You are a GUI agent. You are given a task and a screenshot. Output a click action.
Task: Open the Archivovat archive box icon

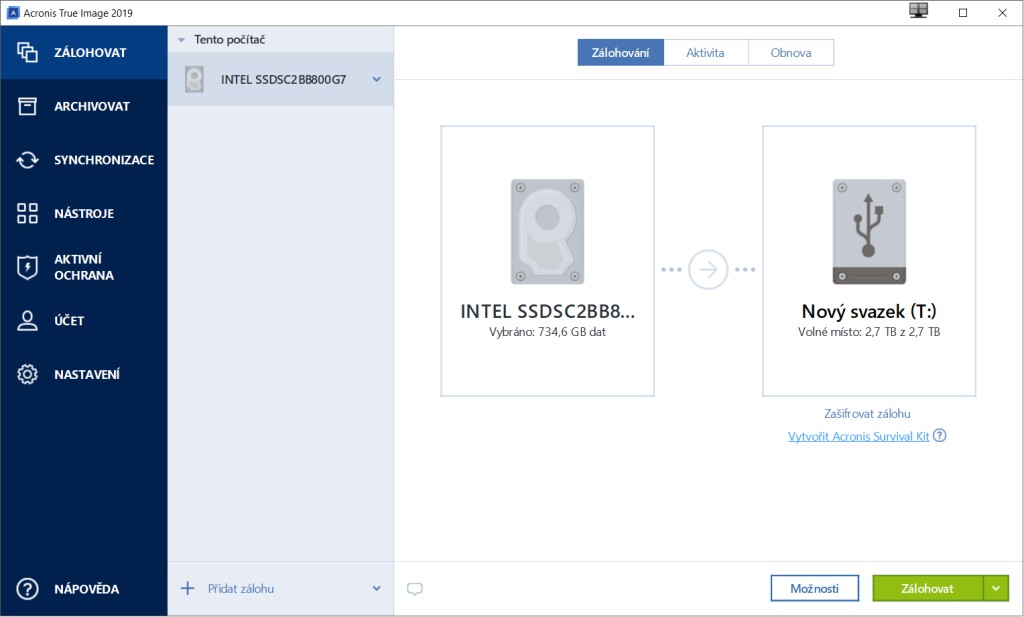click(27, 106)
